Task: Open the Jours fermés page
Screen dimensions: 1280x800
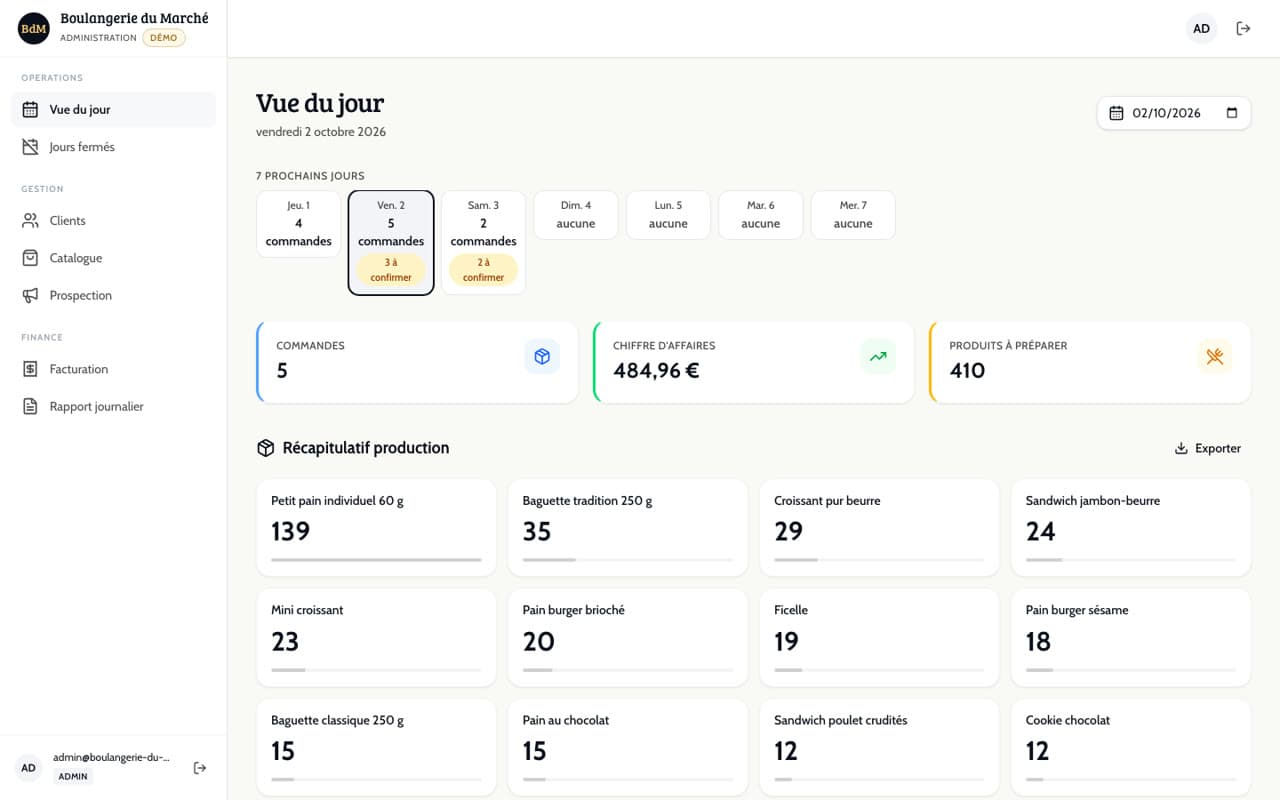Action: (x=113, y=147)
